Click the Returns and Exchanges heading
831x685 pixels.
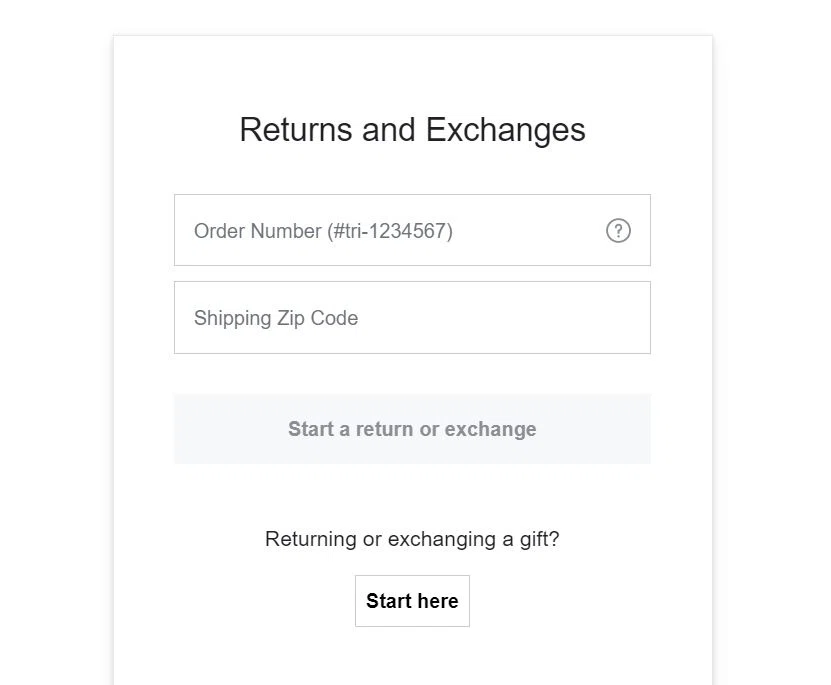(412, 130)
